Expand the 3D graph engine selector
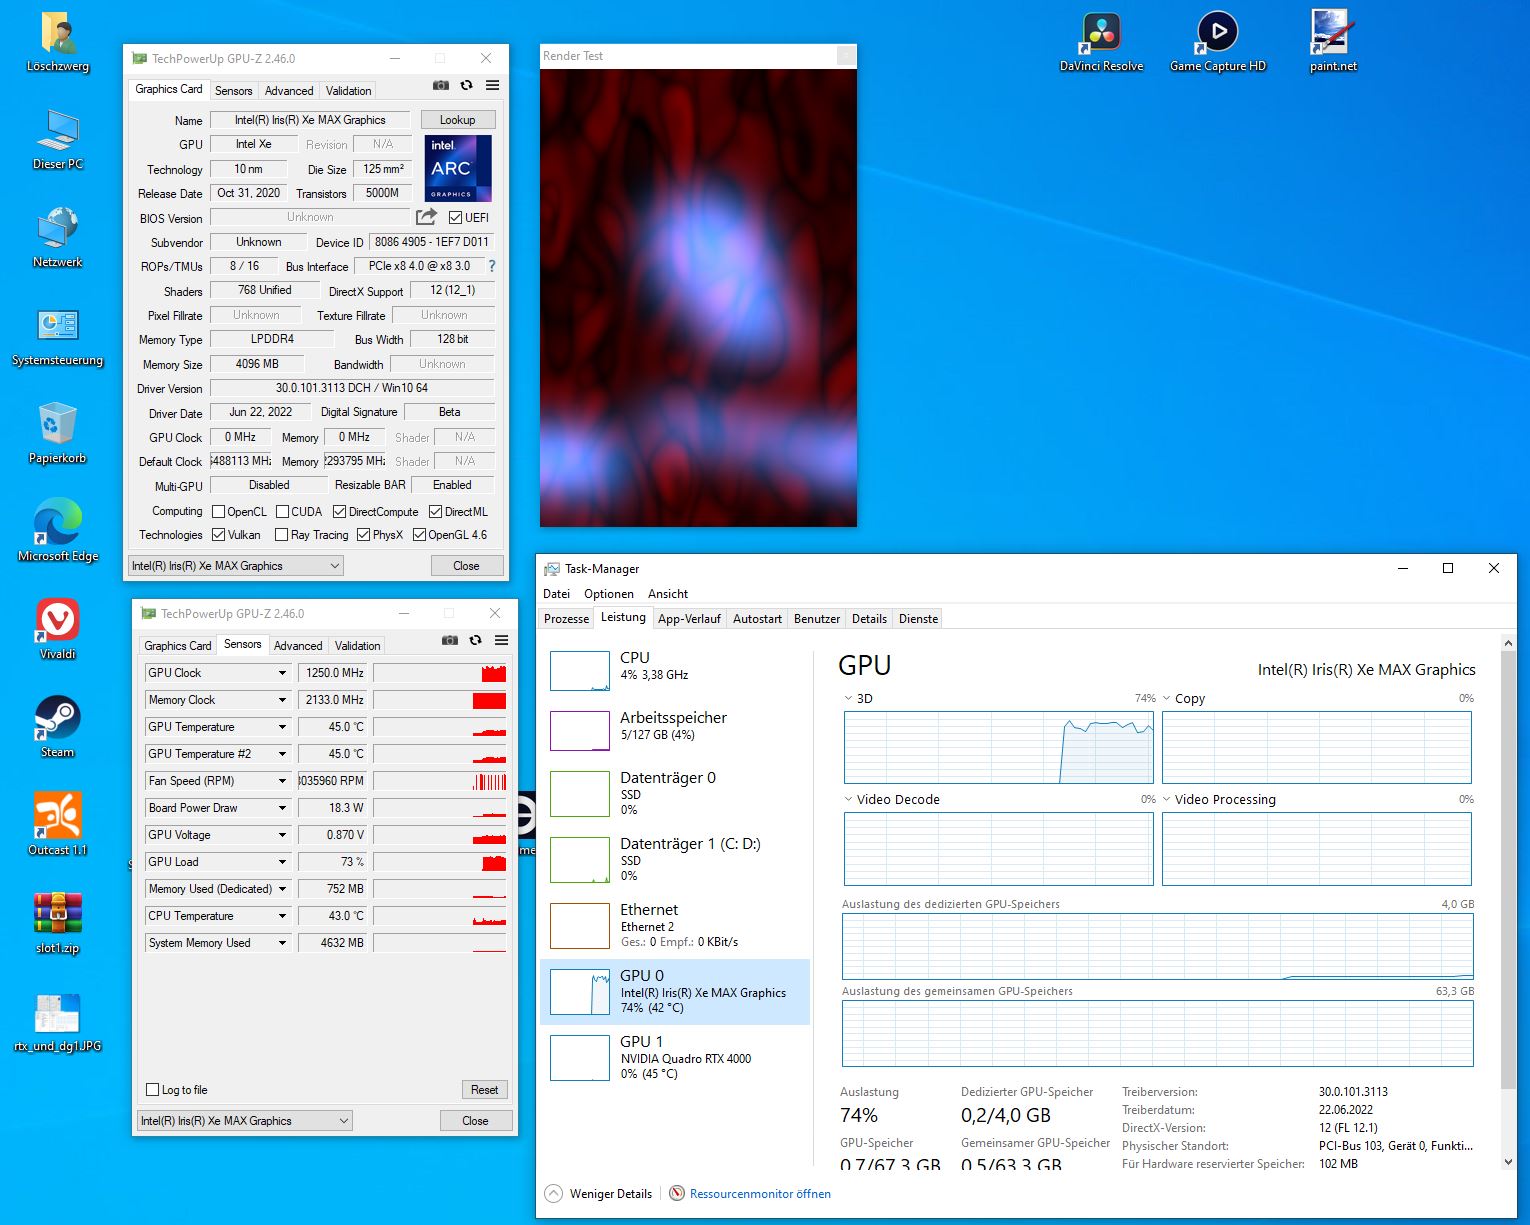 pos(849,698)
